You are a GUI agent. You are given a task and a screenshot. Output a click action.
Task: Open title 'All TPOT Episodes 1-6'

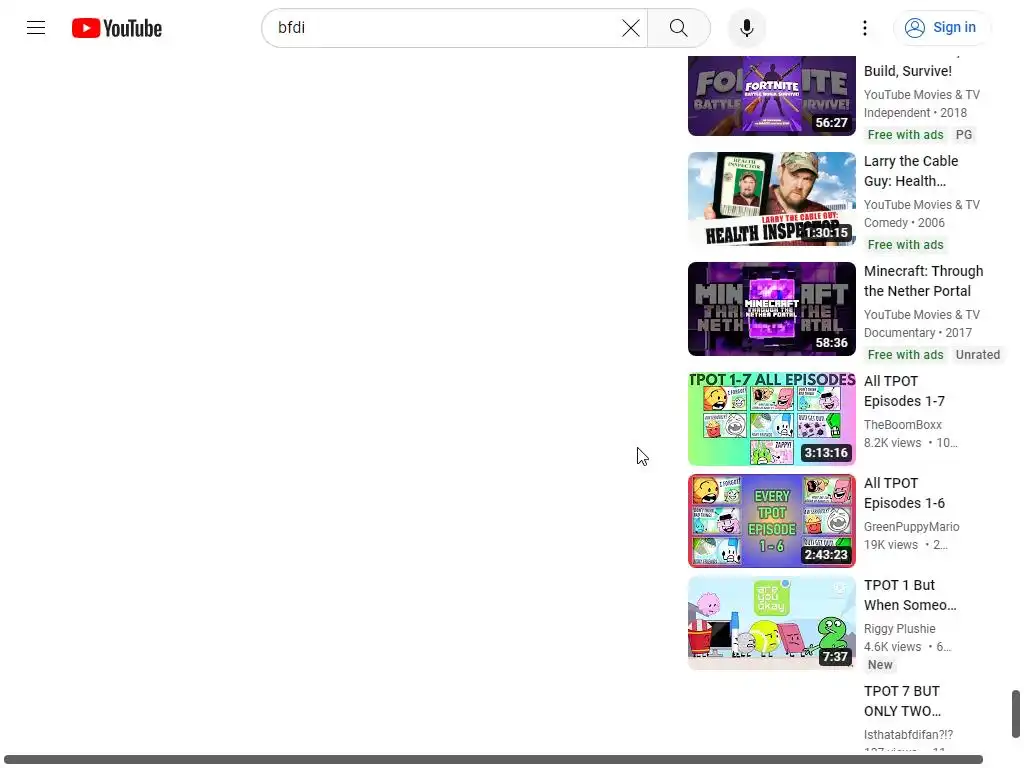pyautogui.click(x=904, y=493)
